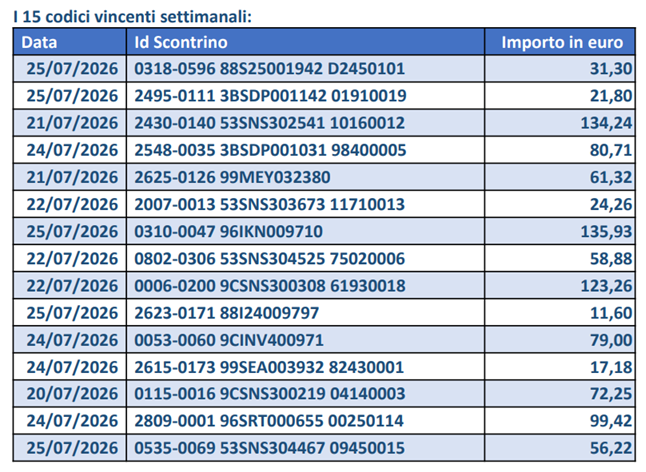The image size is (646, 472).
Task: Click the Id Scontrino column header
Action: point(305,42)
